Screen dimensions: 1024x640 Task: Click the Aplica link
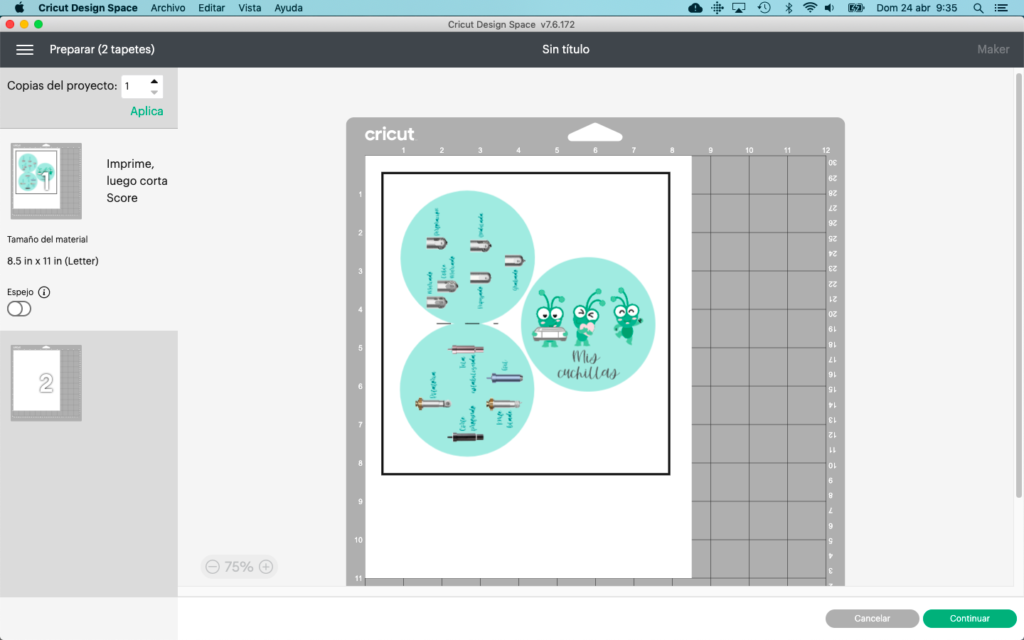point(146,111)
